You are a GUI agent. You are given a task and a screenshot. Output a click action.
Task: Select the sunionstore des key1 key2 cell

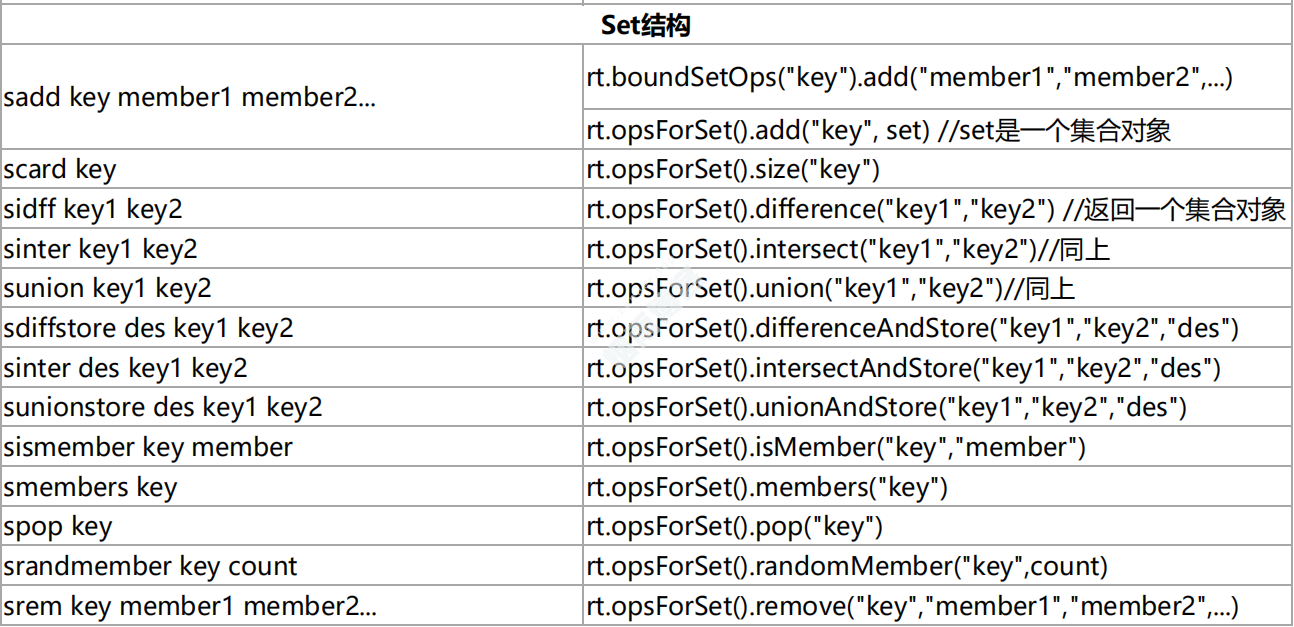pyautogui.click(x=163, y=408)
